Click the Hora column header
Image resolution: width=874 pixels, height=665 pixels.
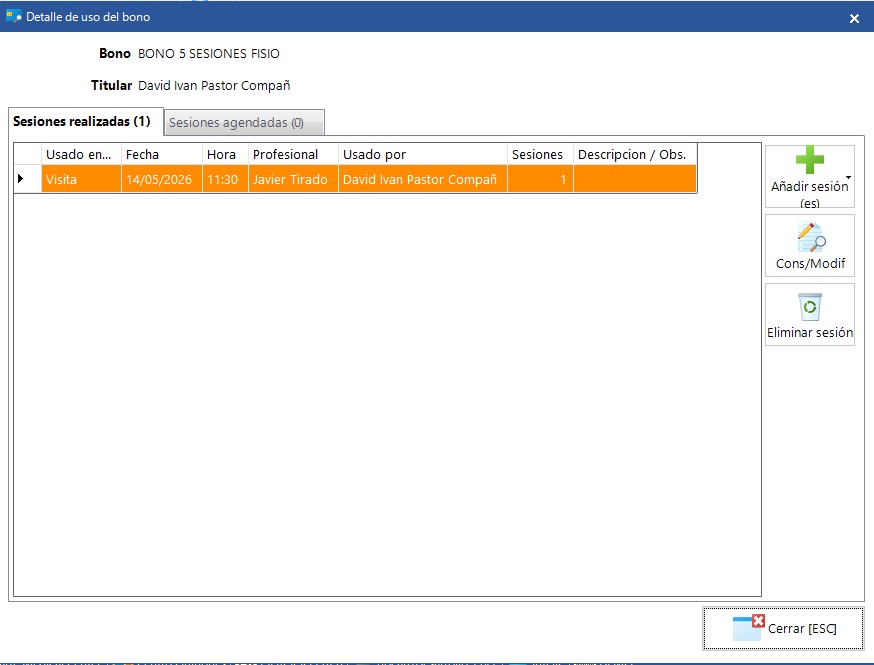click(225, 154)
